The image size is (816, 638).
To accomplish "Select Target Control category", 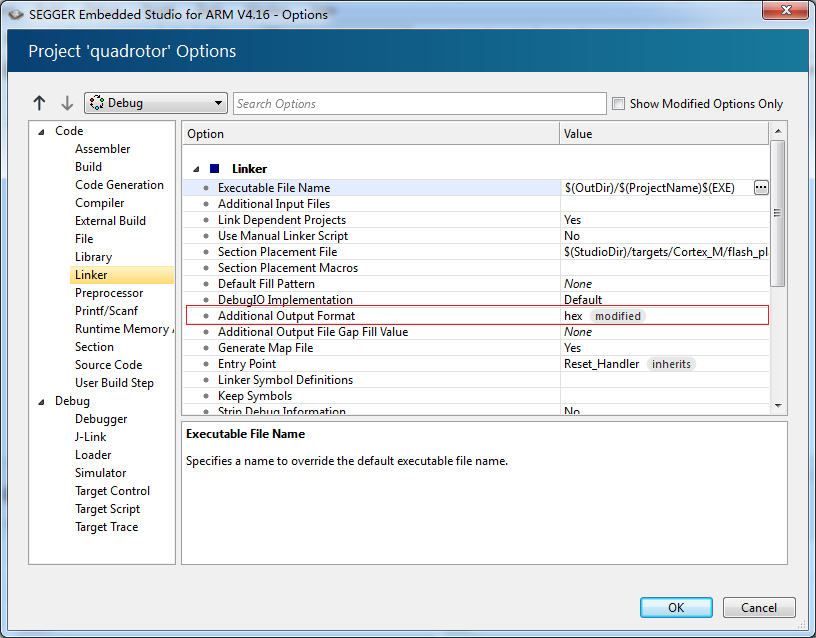I will pyautogui.click(x=112, y=491).
